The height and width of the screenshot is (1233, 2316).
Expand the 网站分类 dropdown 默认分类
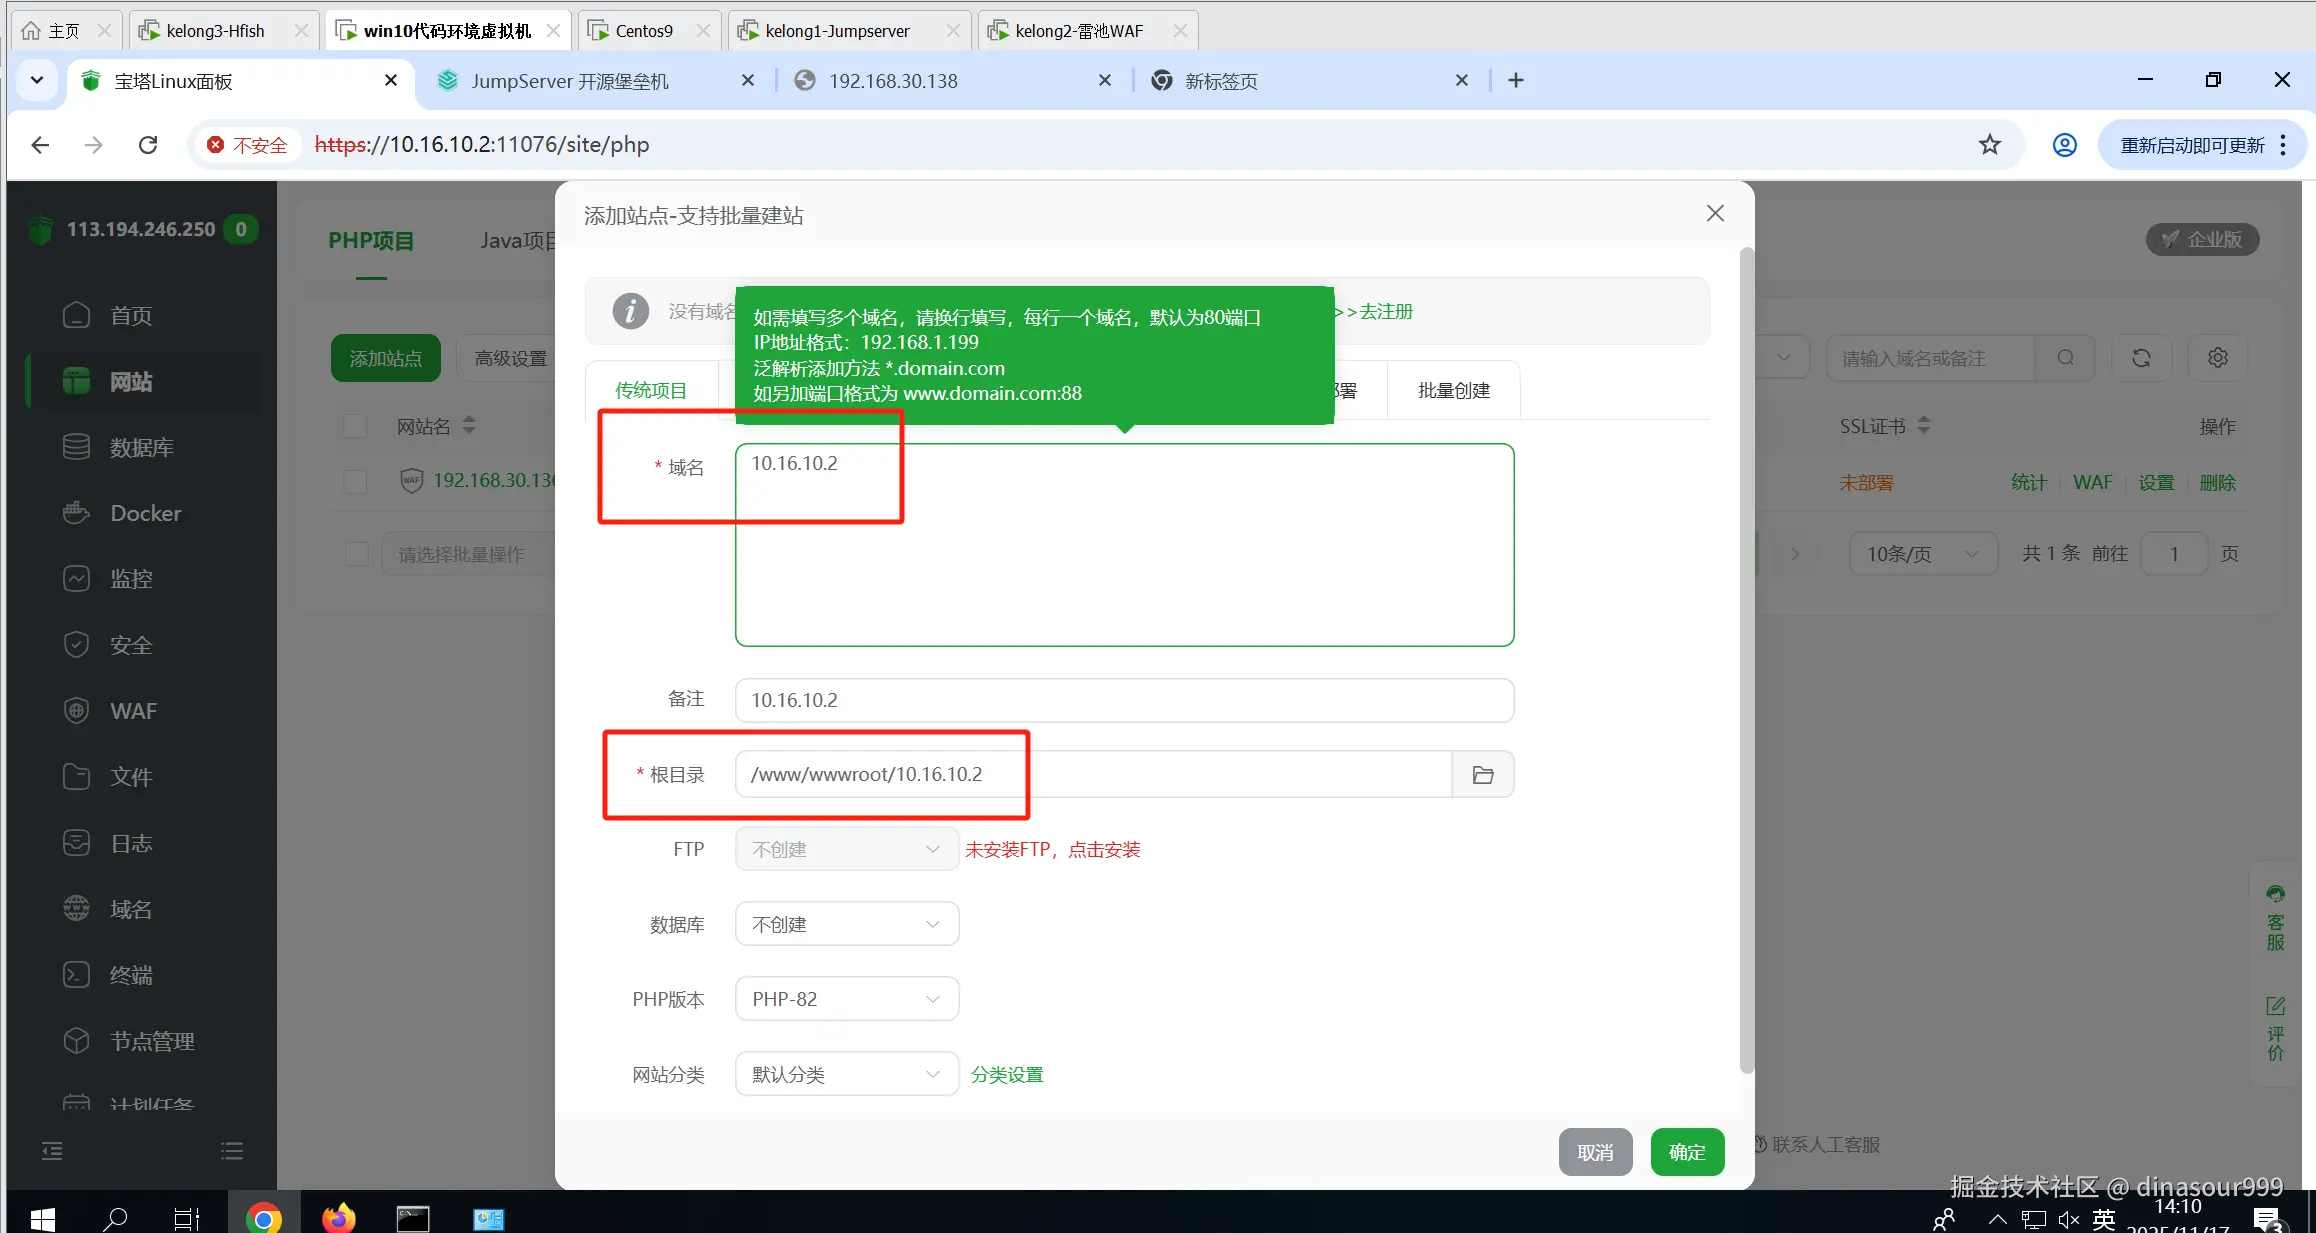tap(846, 1075)
